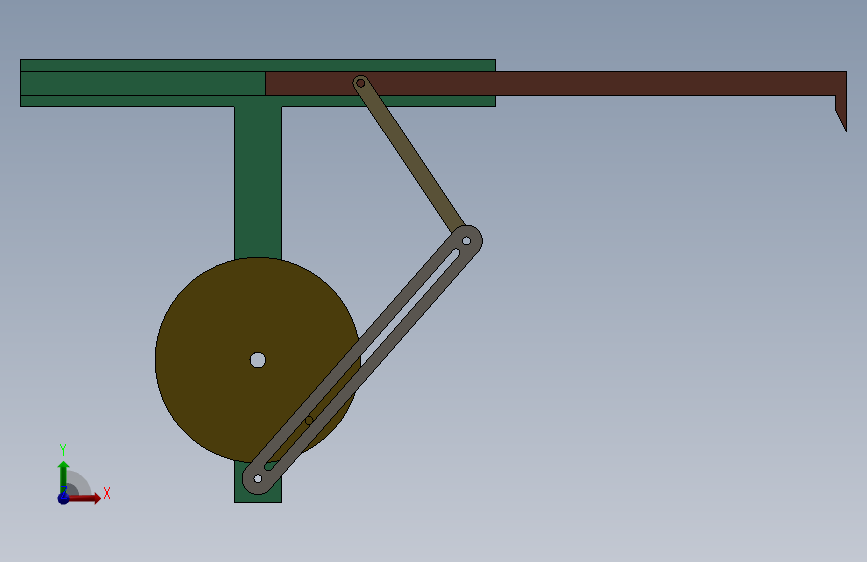Select the khaki connecting link

coord(412,156)
